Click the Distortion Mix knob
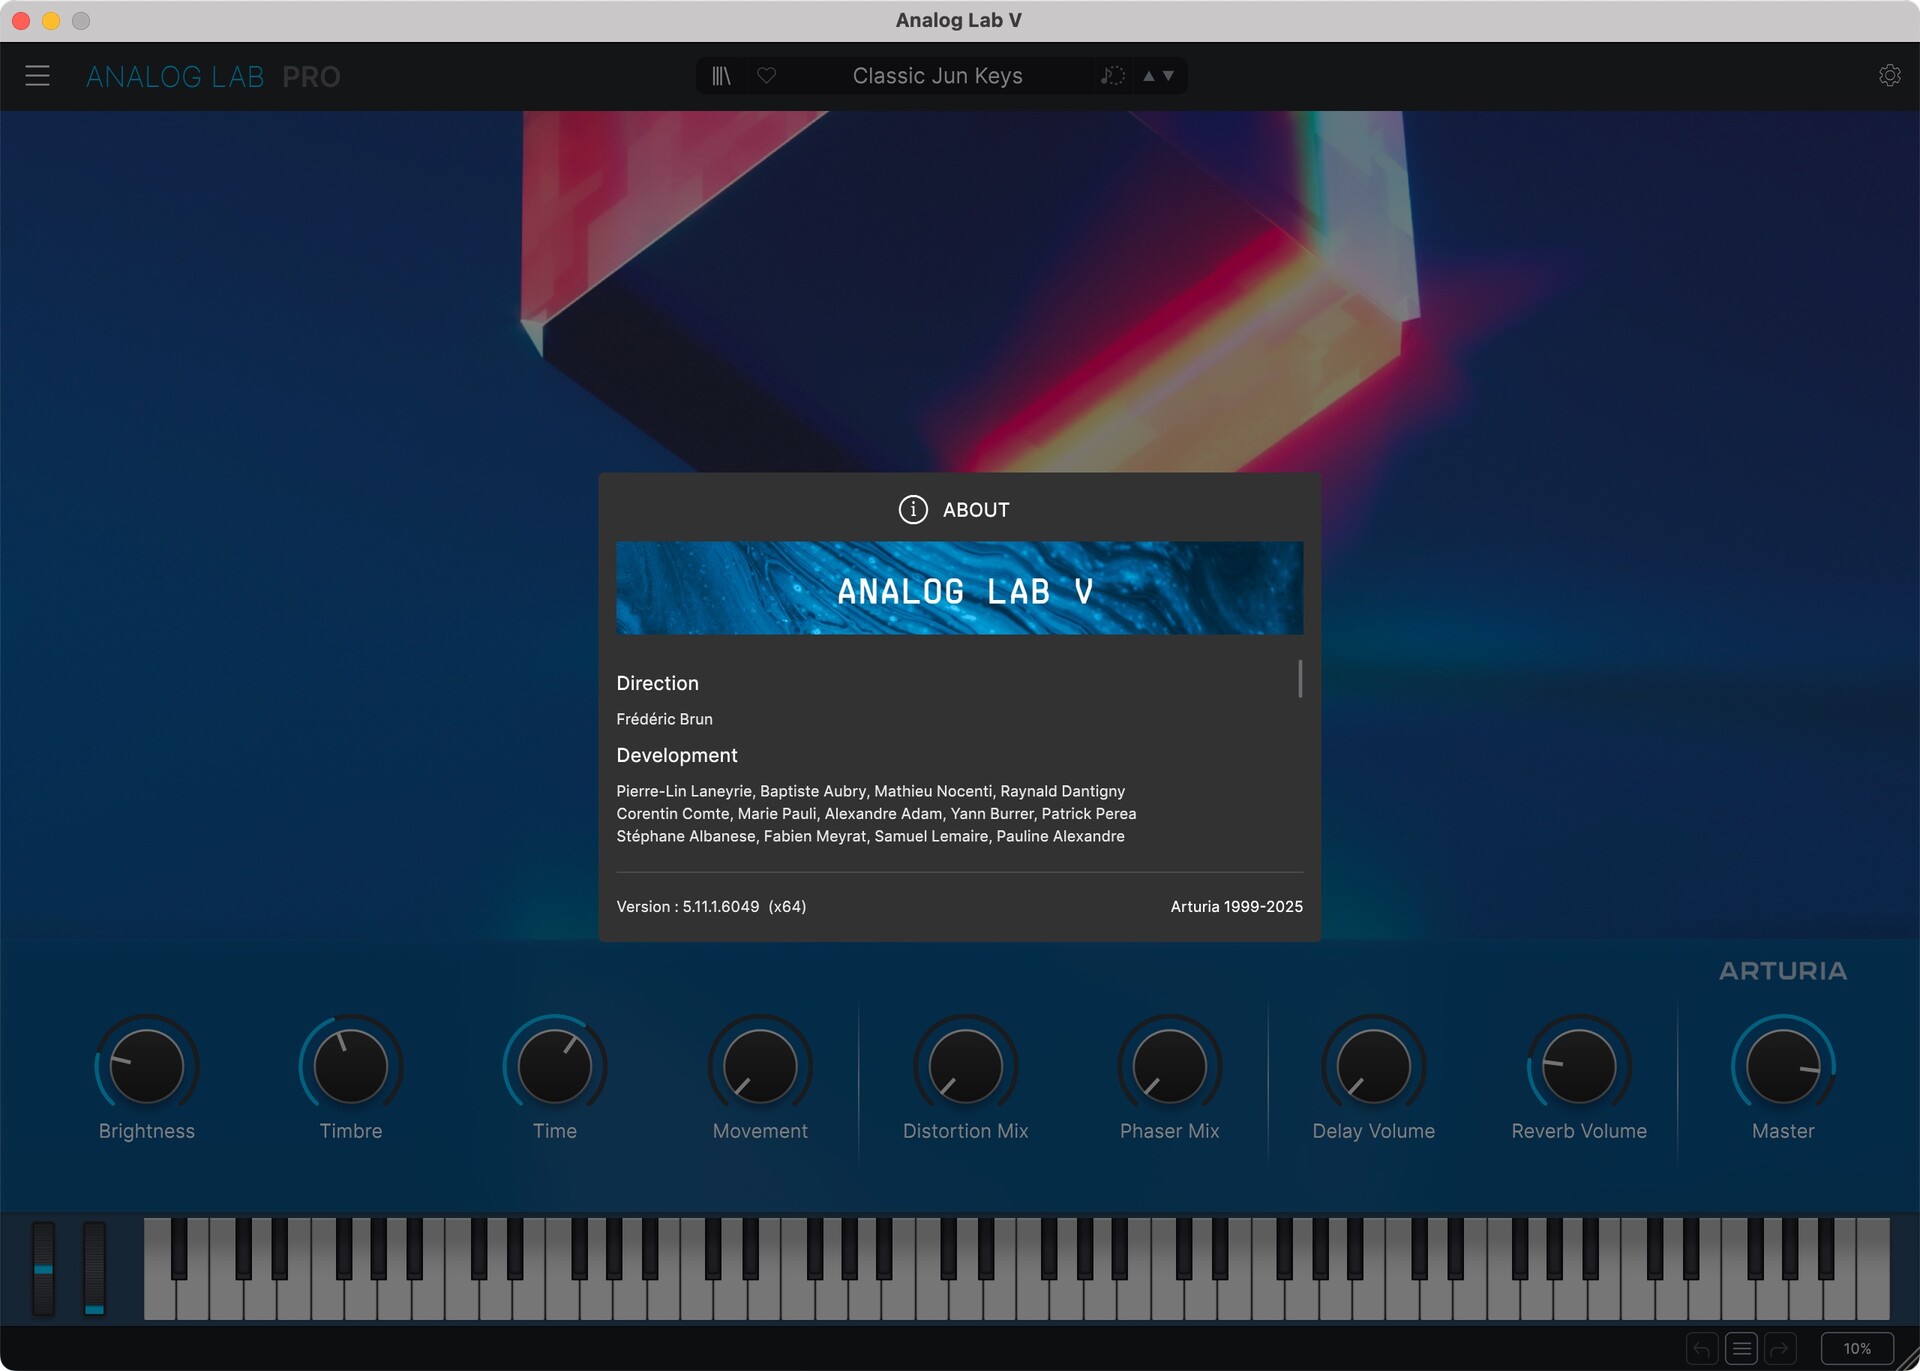Image resolution: width=1920 pixels, height=1371 pixels. [965, 1066]
